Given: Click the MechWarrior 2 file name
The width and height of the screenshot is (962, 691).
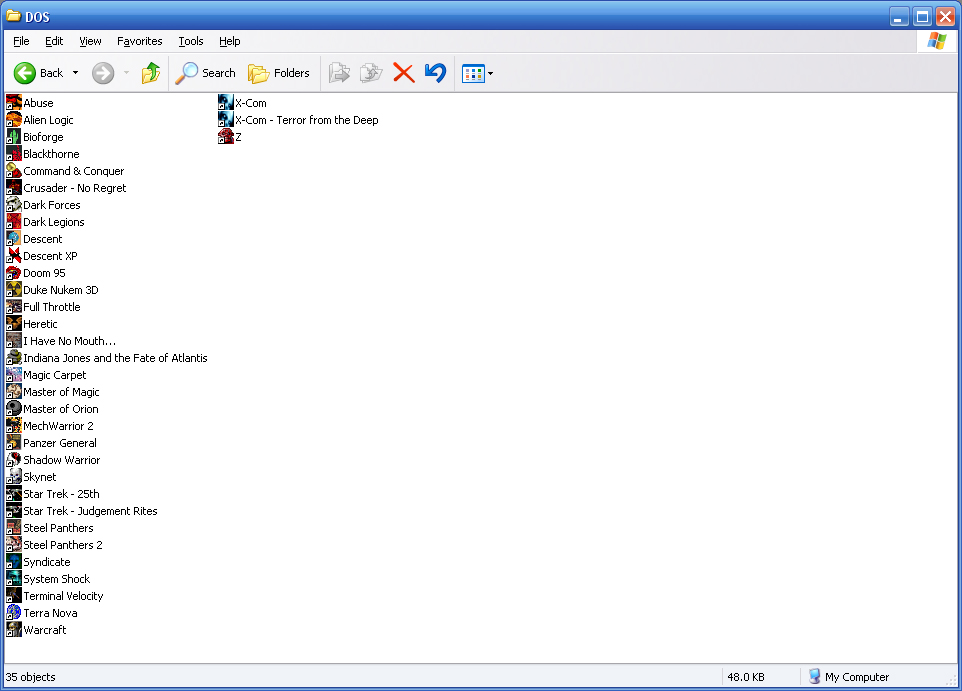Looking at the screenshot, I should (58, 426).
